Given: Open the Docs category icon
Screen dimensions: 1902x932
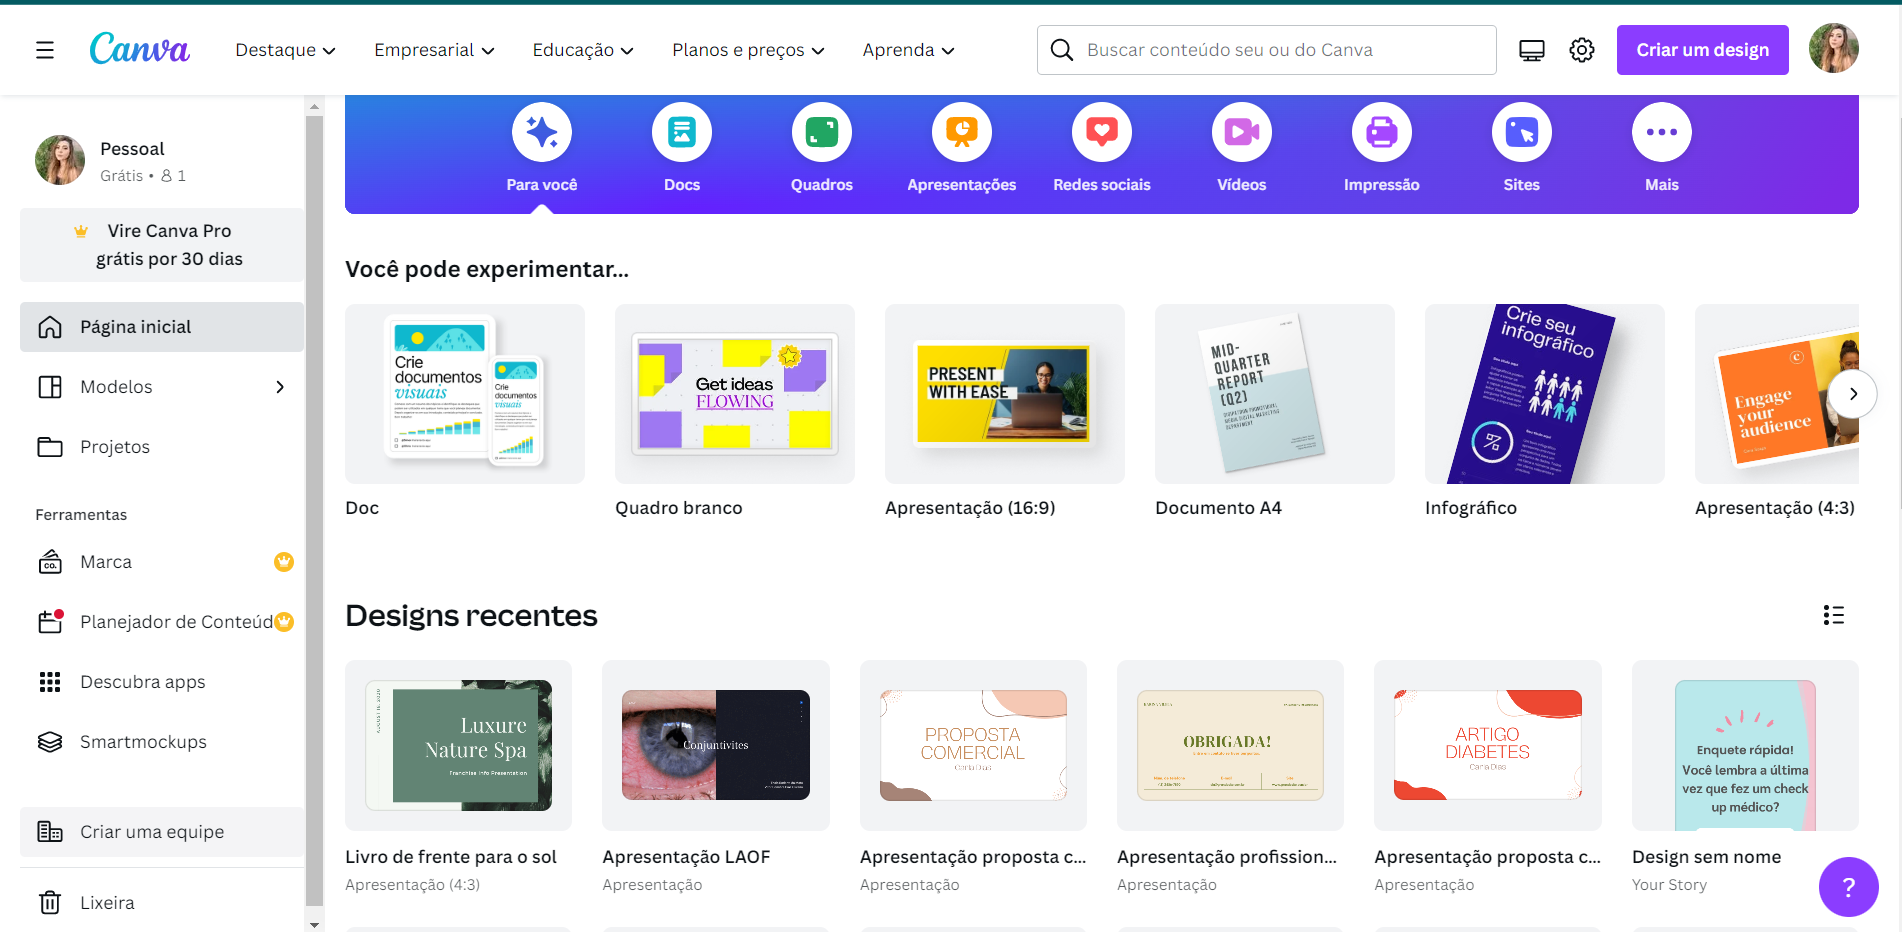Looking at the screenshot, I should pyautogui.click(x=682, y=132).
